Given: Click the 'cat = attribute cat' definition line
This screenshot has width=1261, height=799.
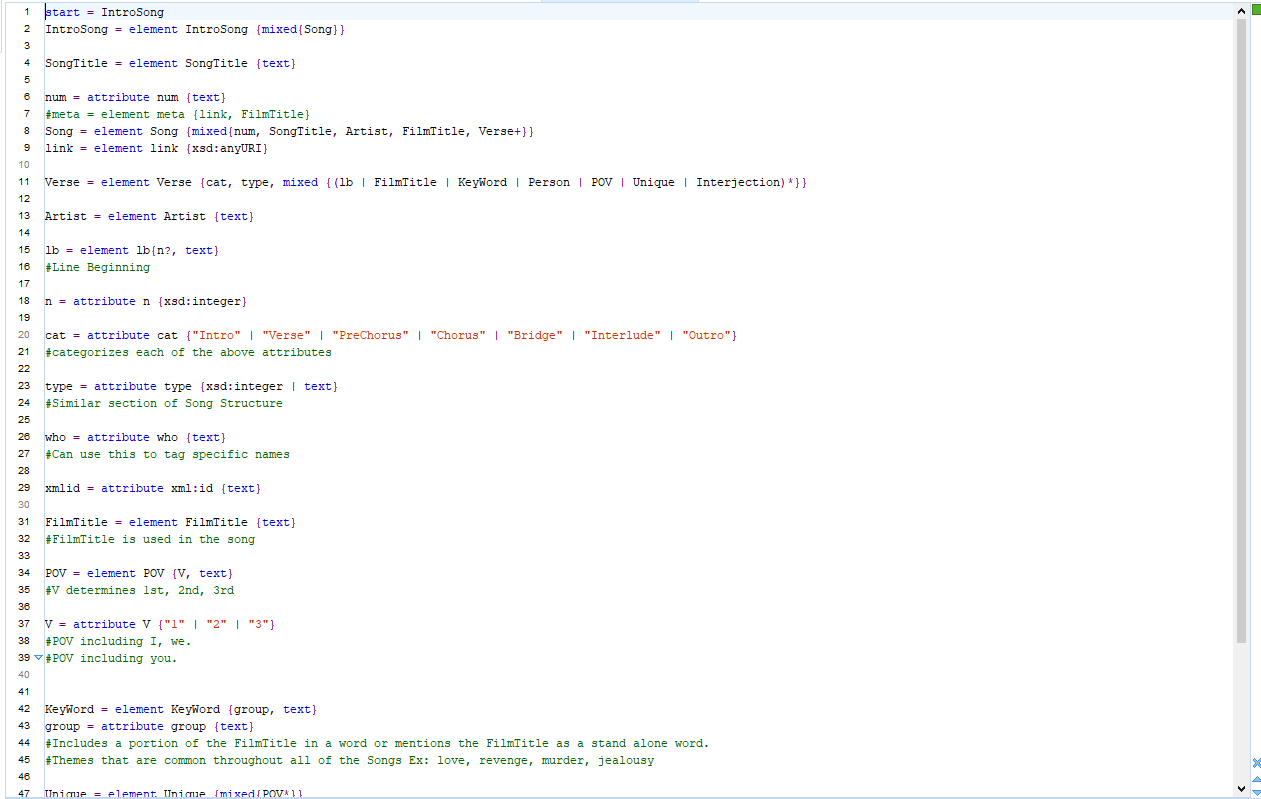Looking at the screenshot, I should coord(391,335).
